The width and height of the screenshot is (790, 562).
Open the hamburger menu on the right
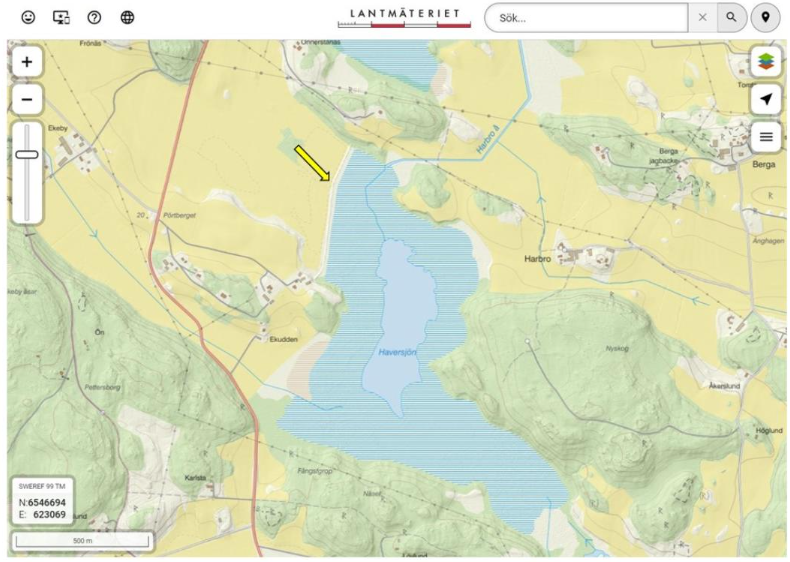click(x=766, y=136)
